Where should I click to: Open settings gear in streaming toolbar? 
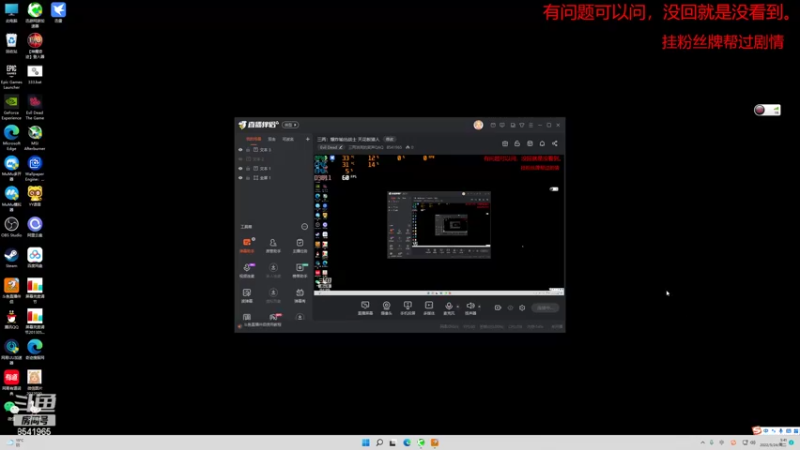tap(522, 308)
